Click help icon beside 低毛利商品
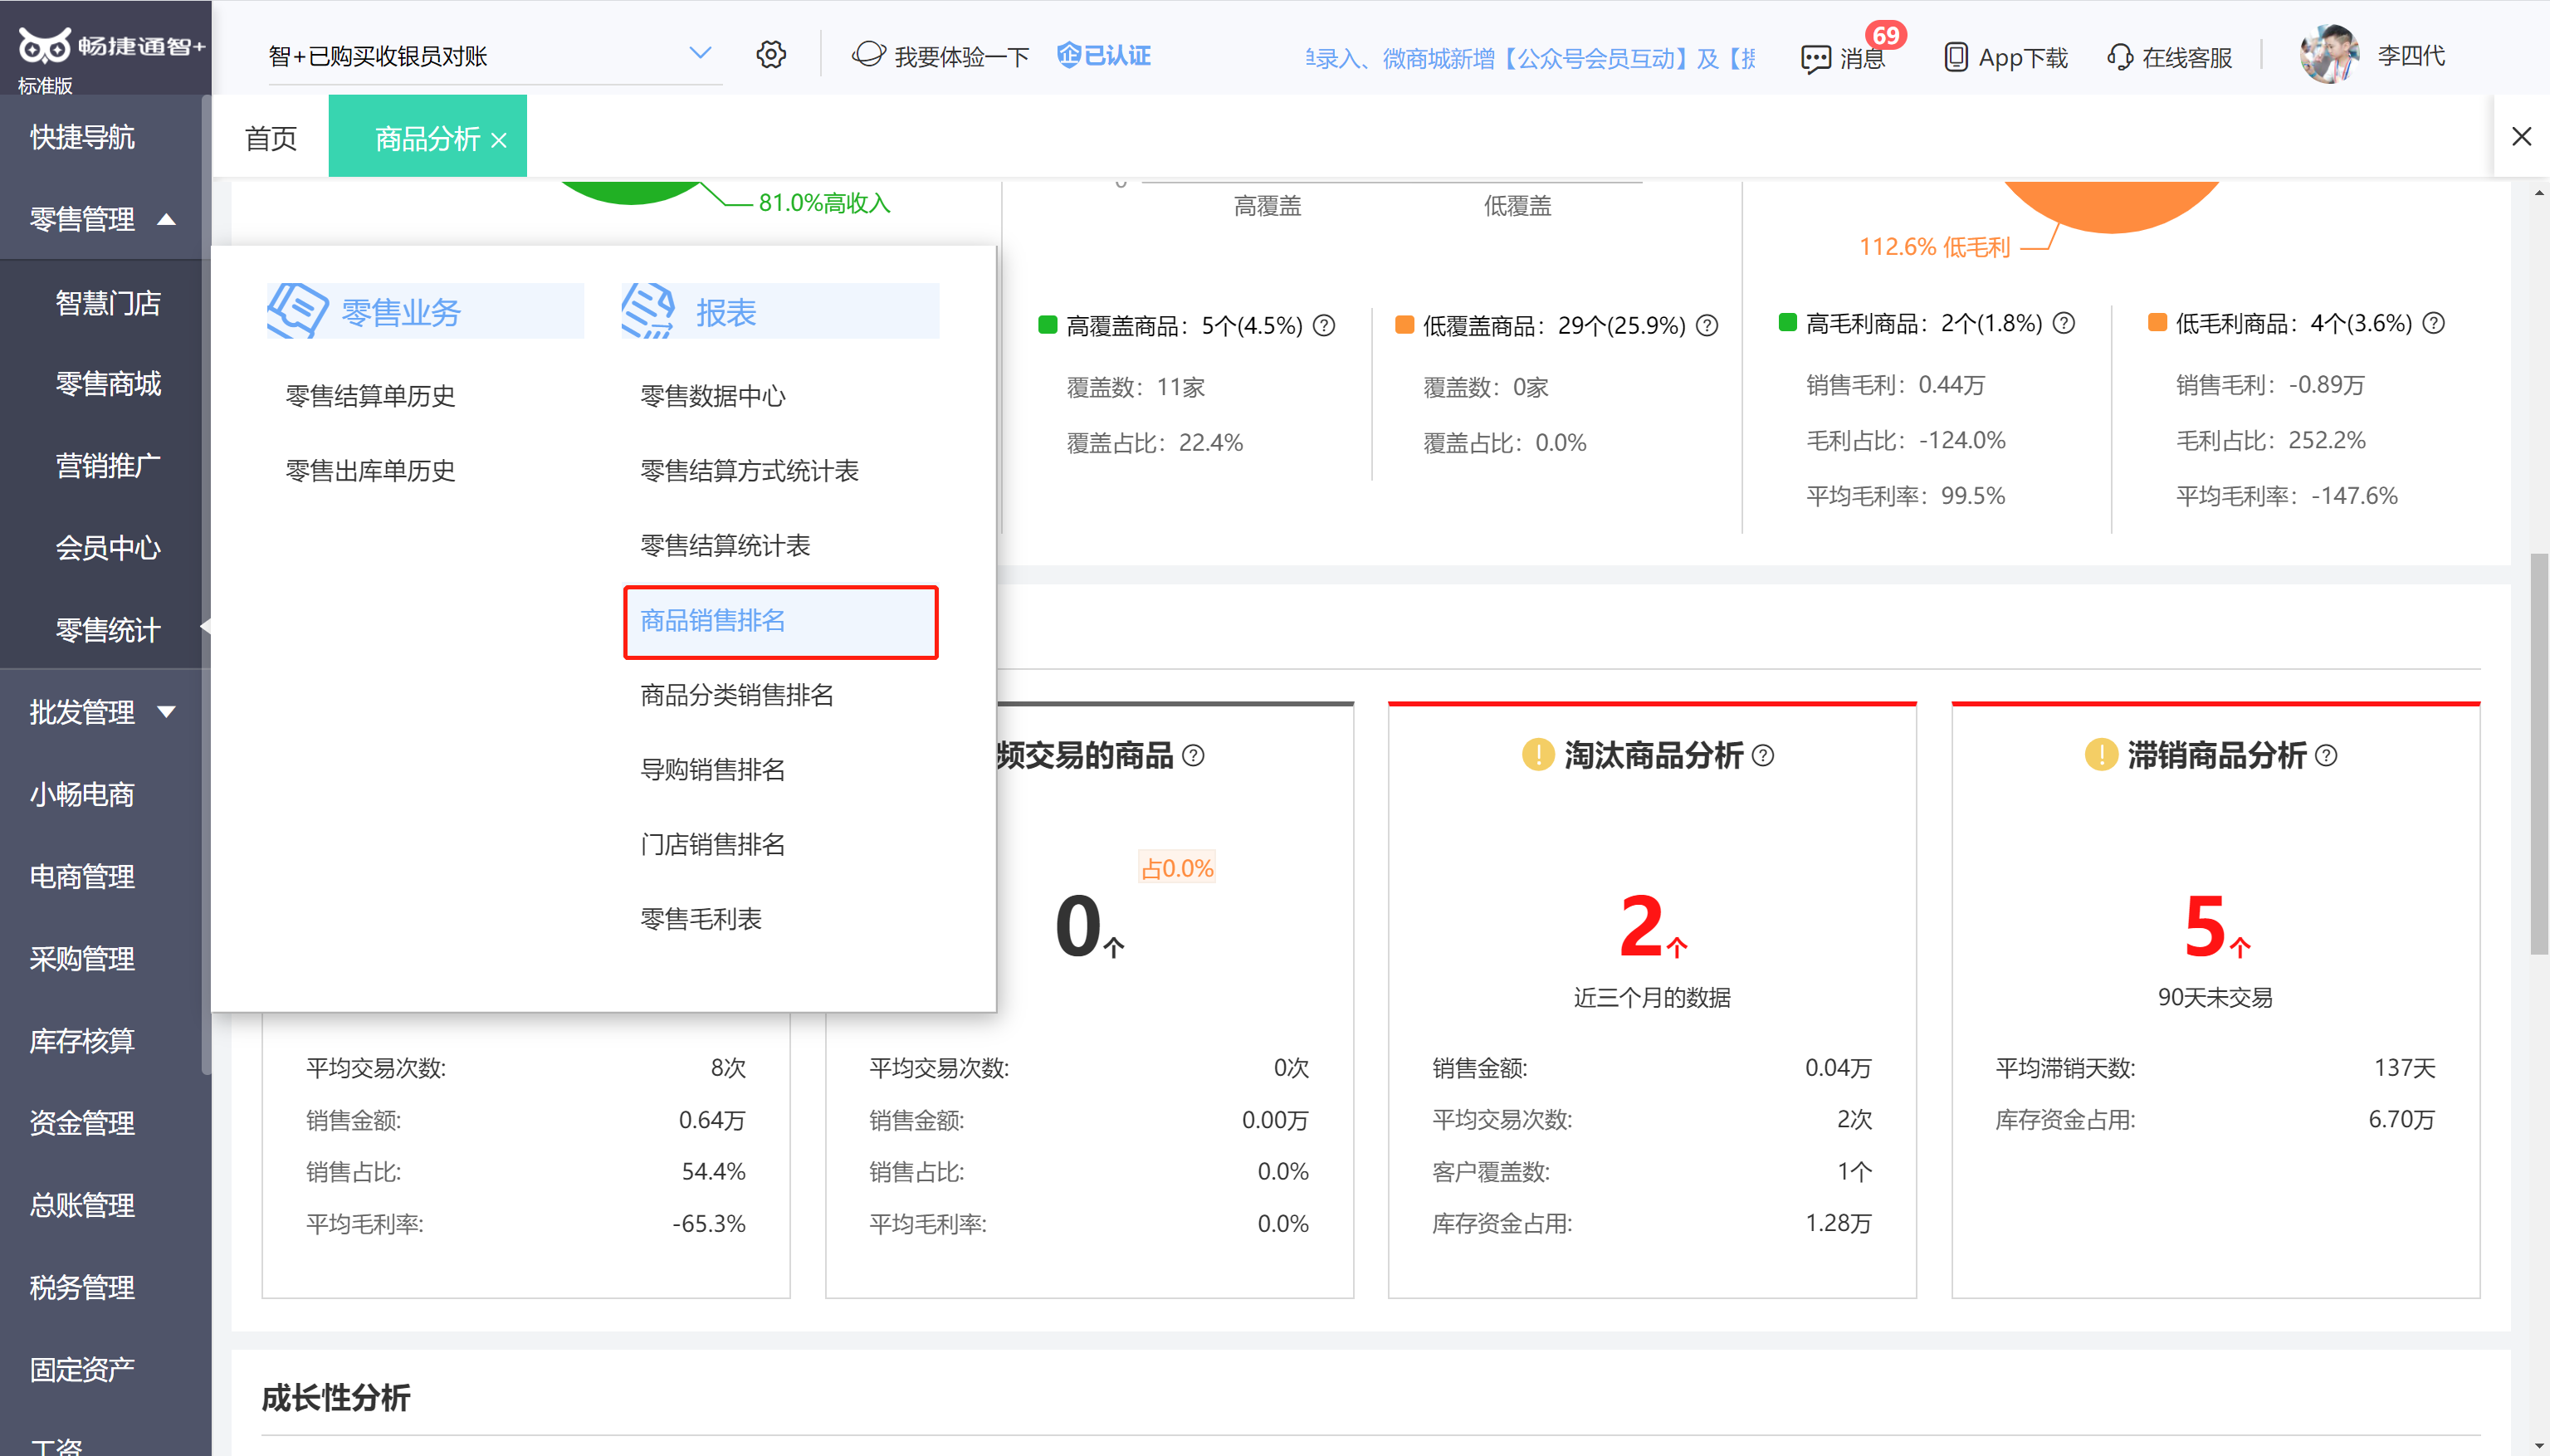Screen dimensions: 2550x1456 [x=2435, y=323]
